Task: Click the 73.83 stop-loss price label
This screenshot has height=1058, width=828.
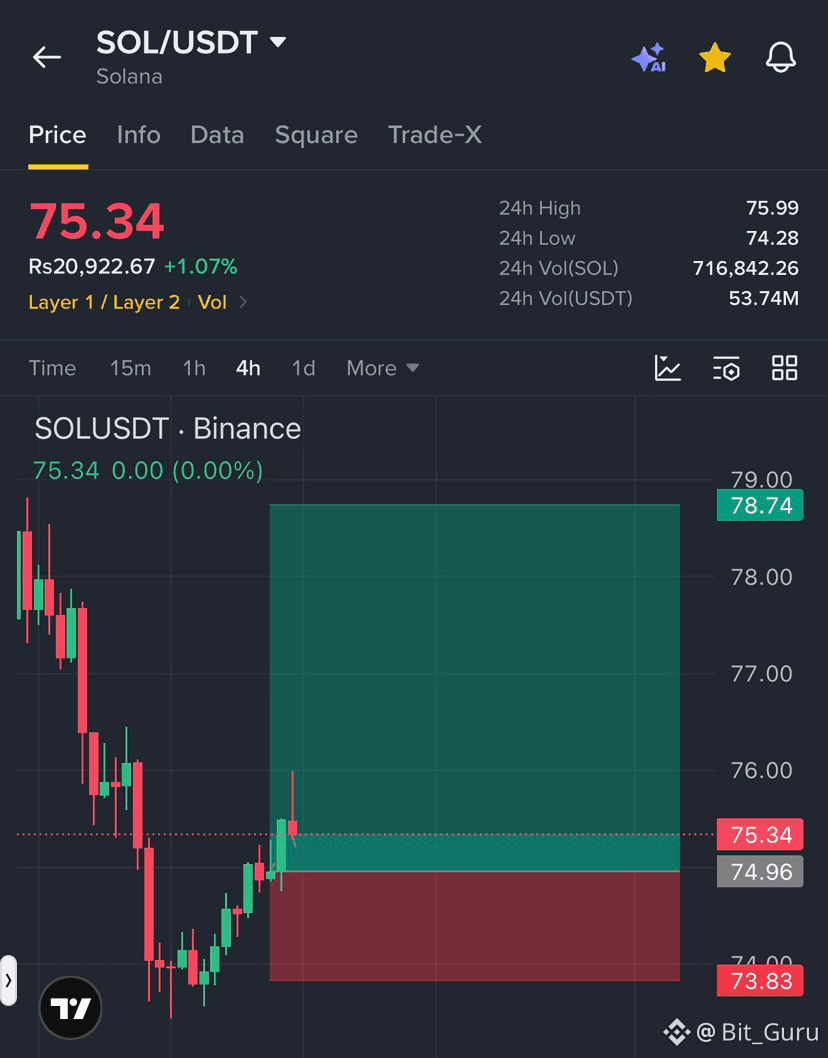Action: tap(761, 980)
